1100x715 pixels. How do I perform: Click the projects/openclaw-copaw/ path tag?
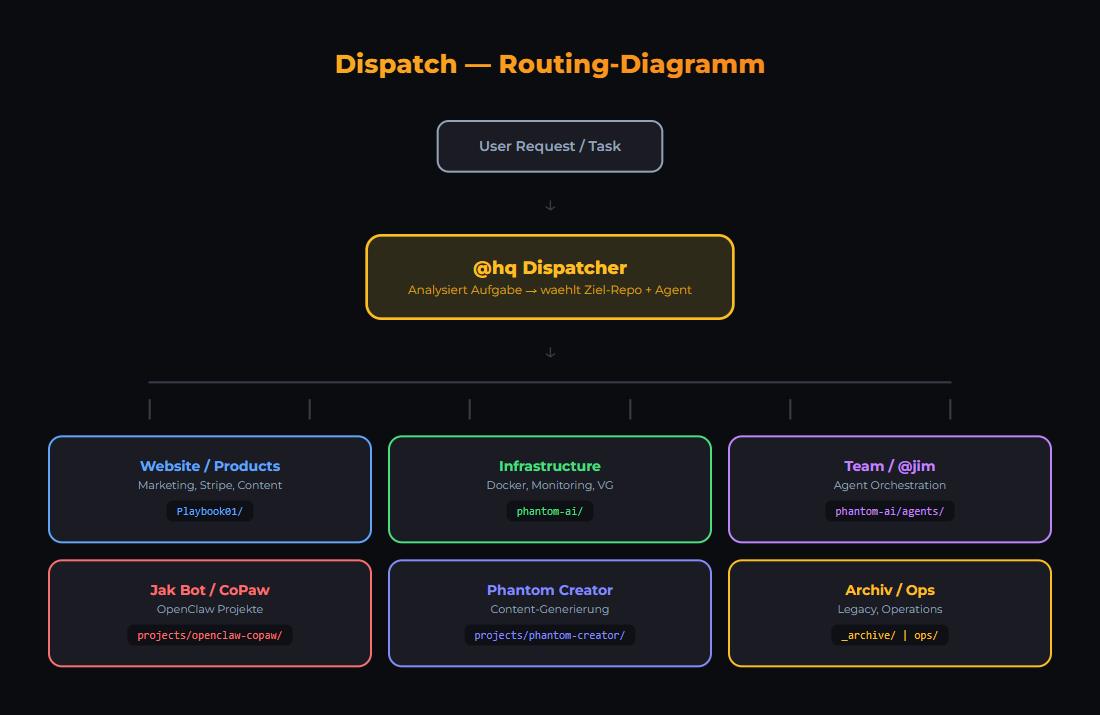pos(210,635)
